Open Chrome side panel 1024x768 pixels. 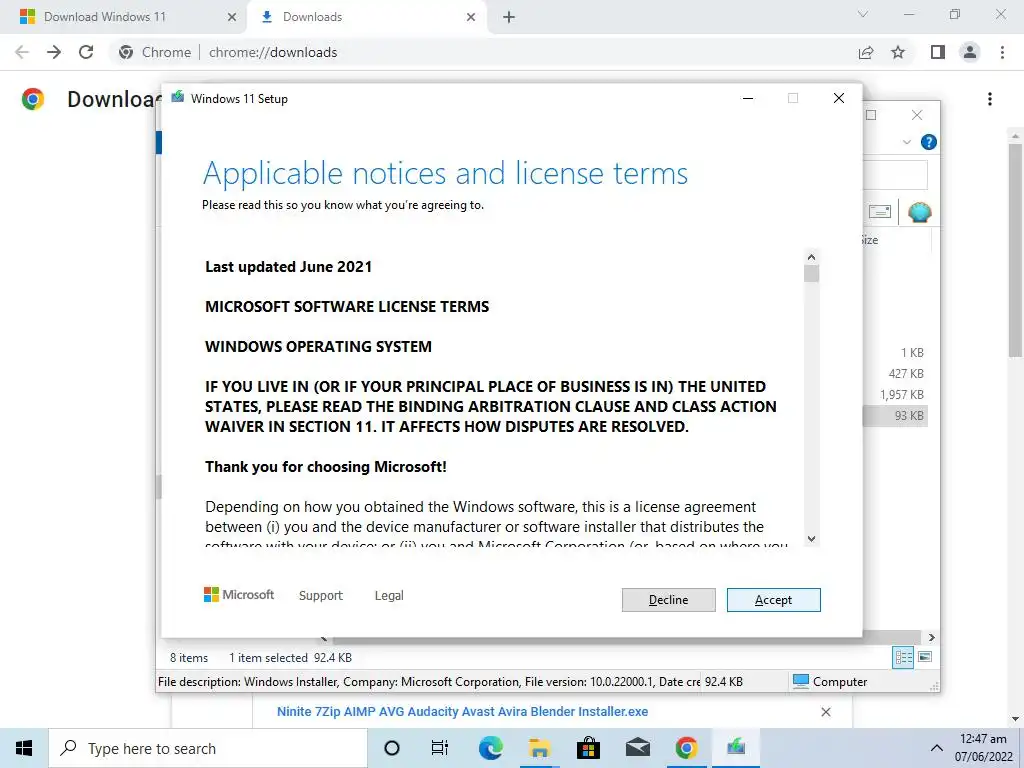[938, 52]
